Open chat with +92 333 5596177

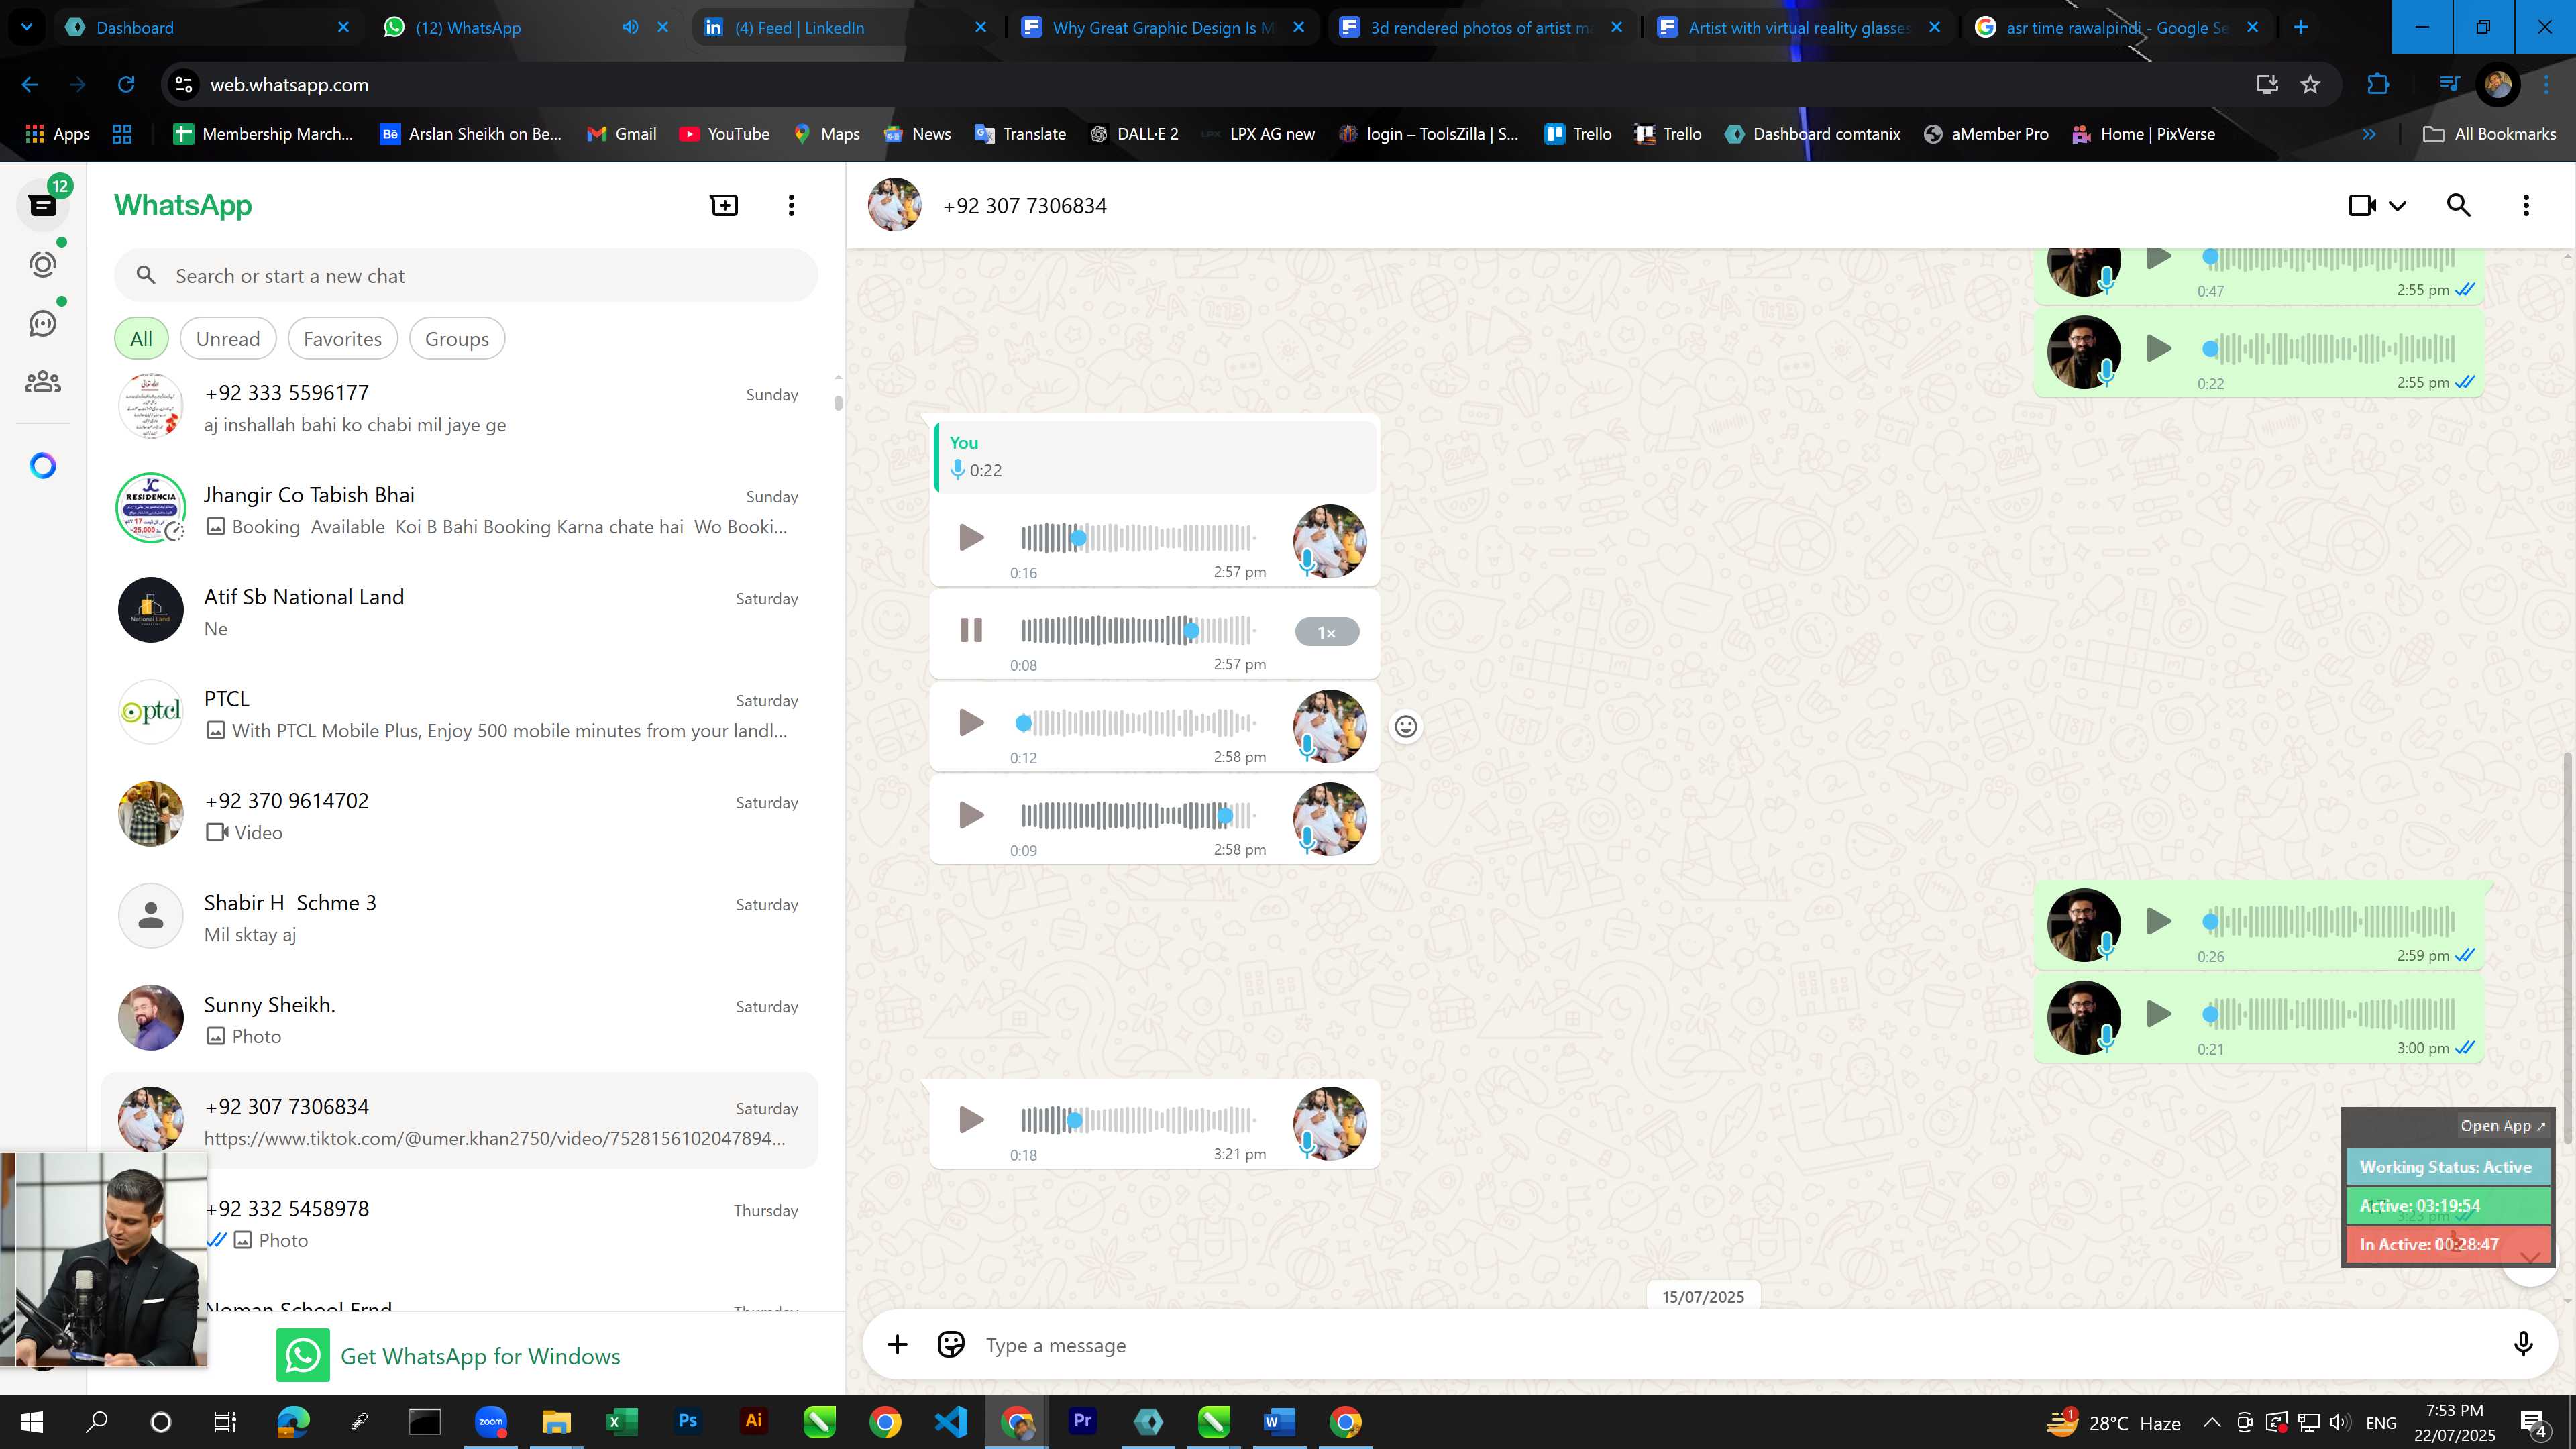click(x=460, y=408)
